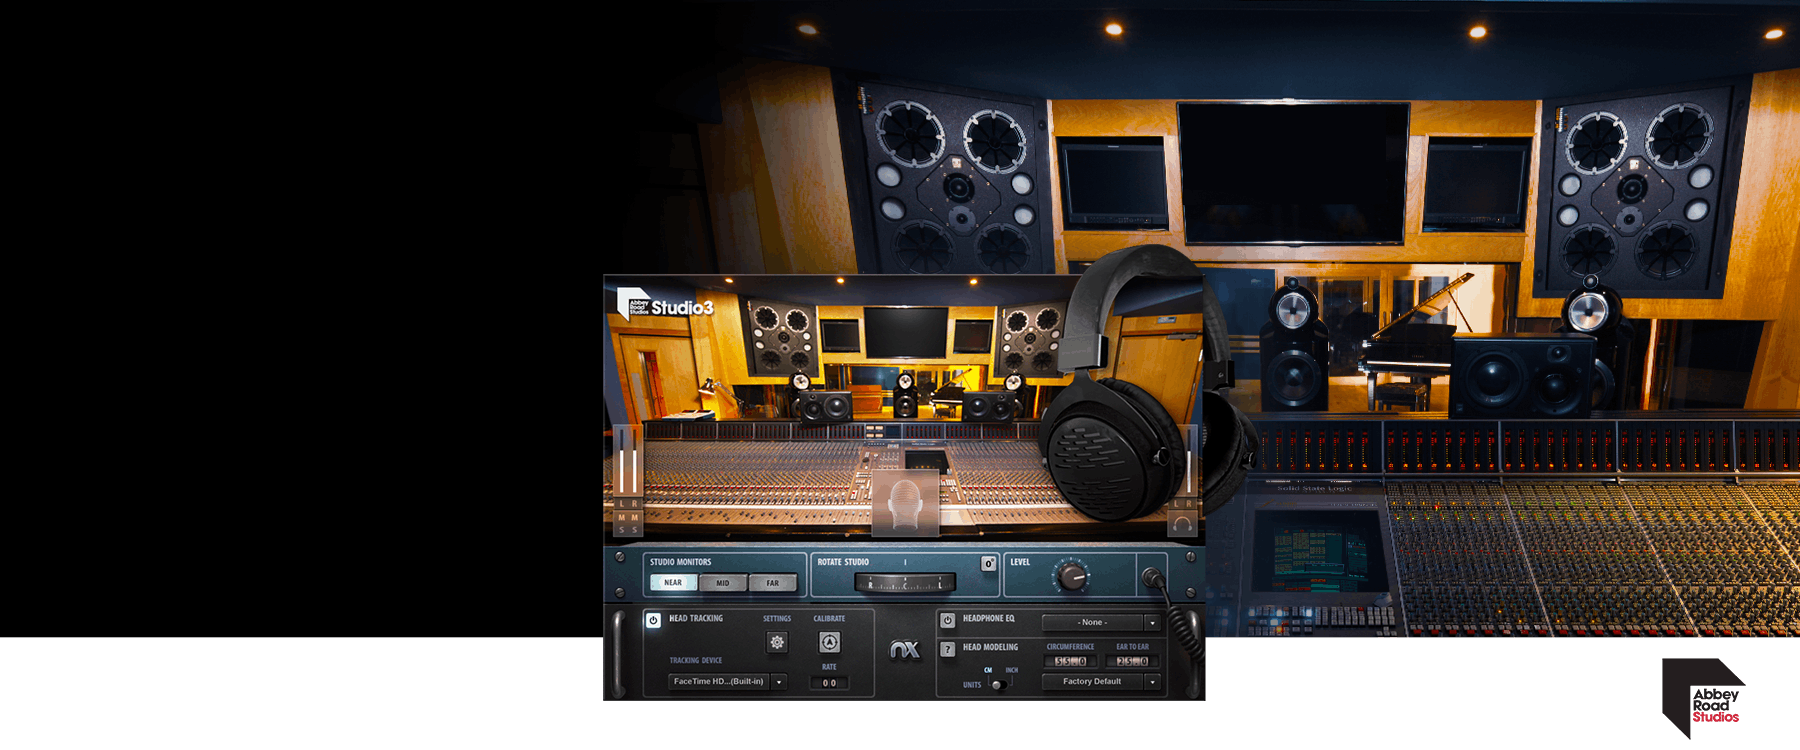Open the Factory Default preset dropdown arrow
This screenshot has height=750, width=1800.
point(1152,682)
